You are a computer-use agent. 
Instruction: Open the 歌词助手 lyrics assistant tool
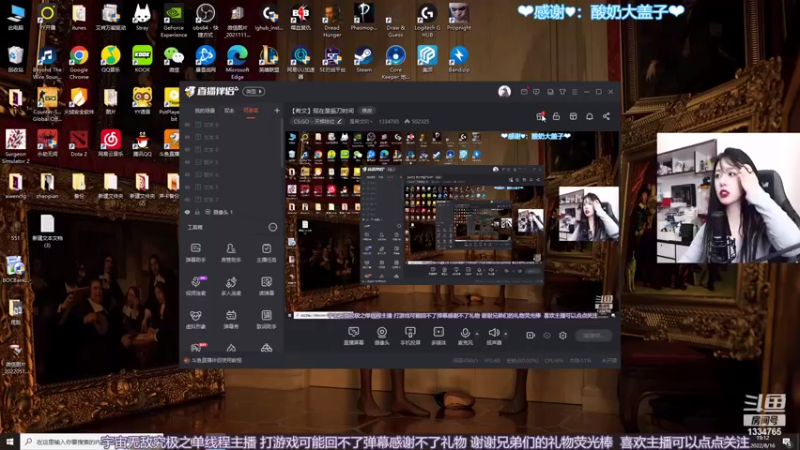pyautogui.click(x=266, y=319)
